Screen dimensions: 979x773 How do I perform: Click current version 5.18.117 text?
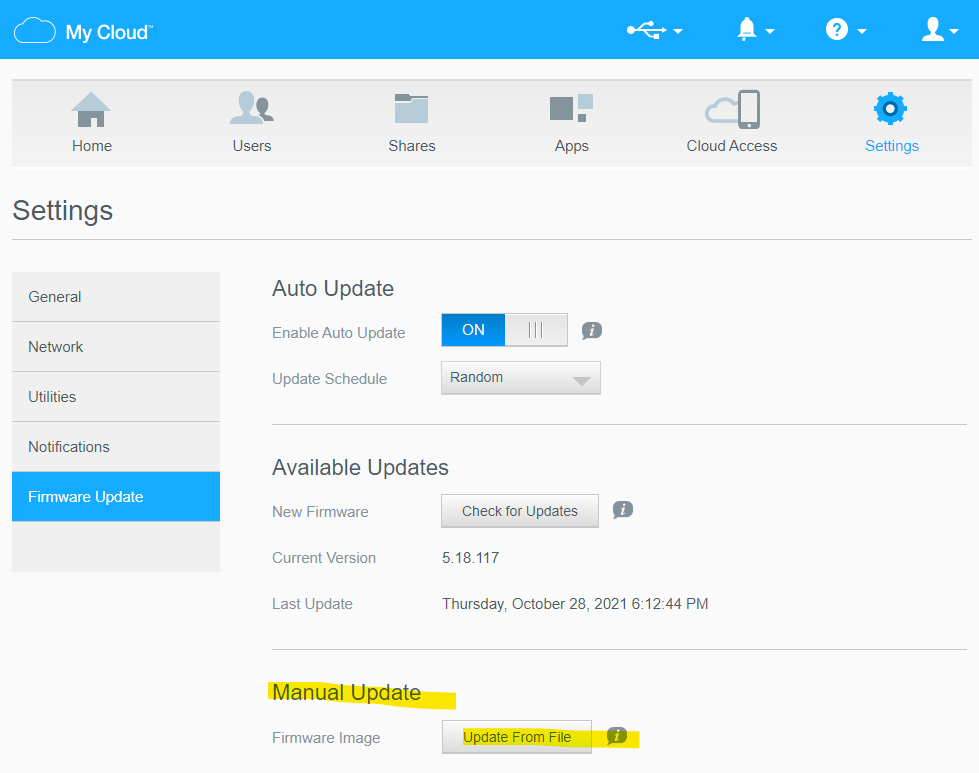click(x=471, y=558)
